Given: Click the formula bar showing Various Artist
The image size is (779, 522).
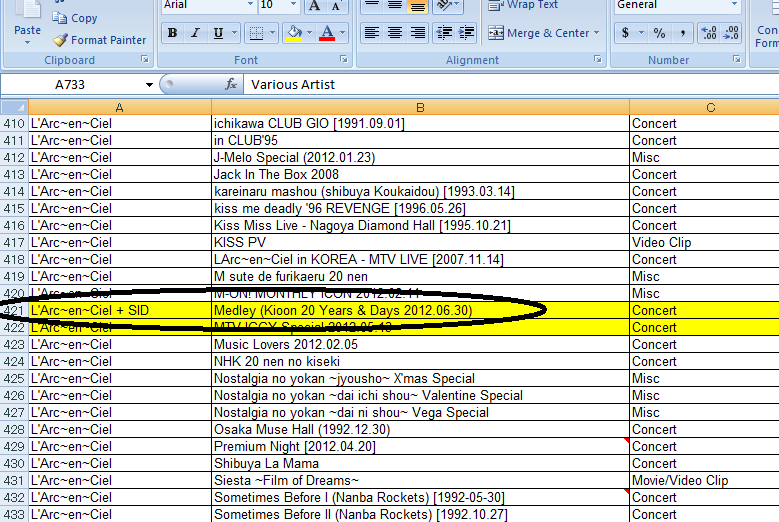Looking at the screenshot, I should point(511,84).
